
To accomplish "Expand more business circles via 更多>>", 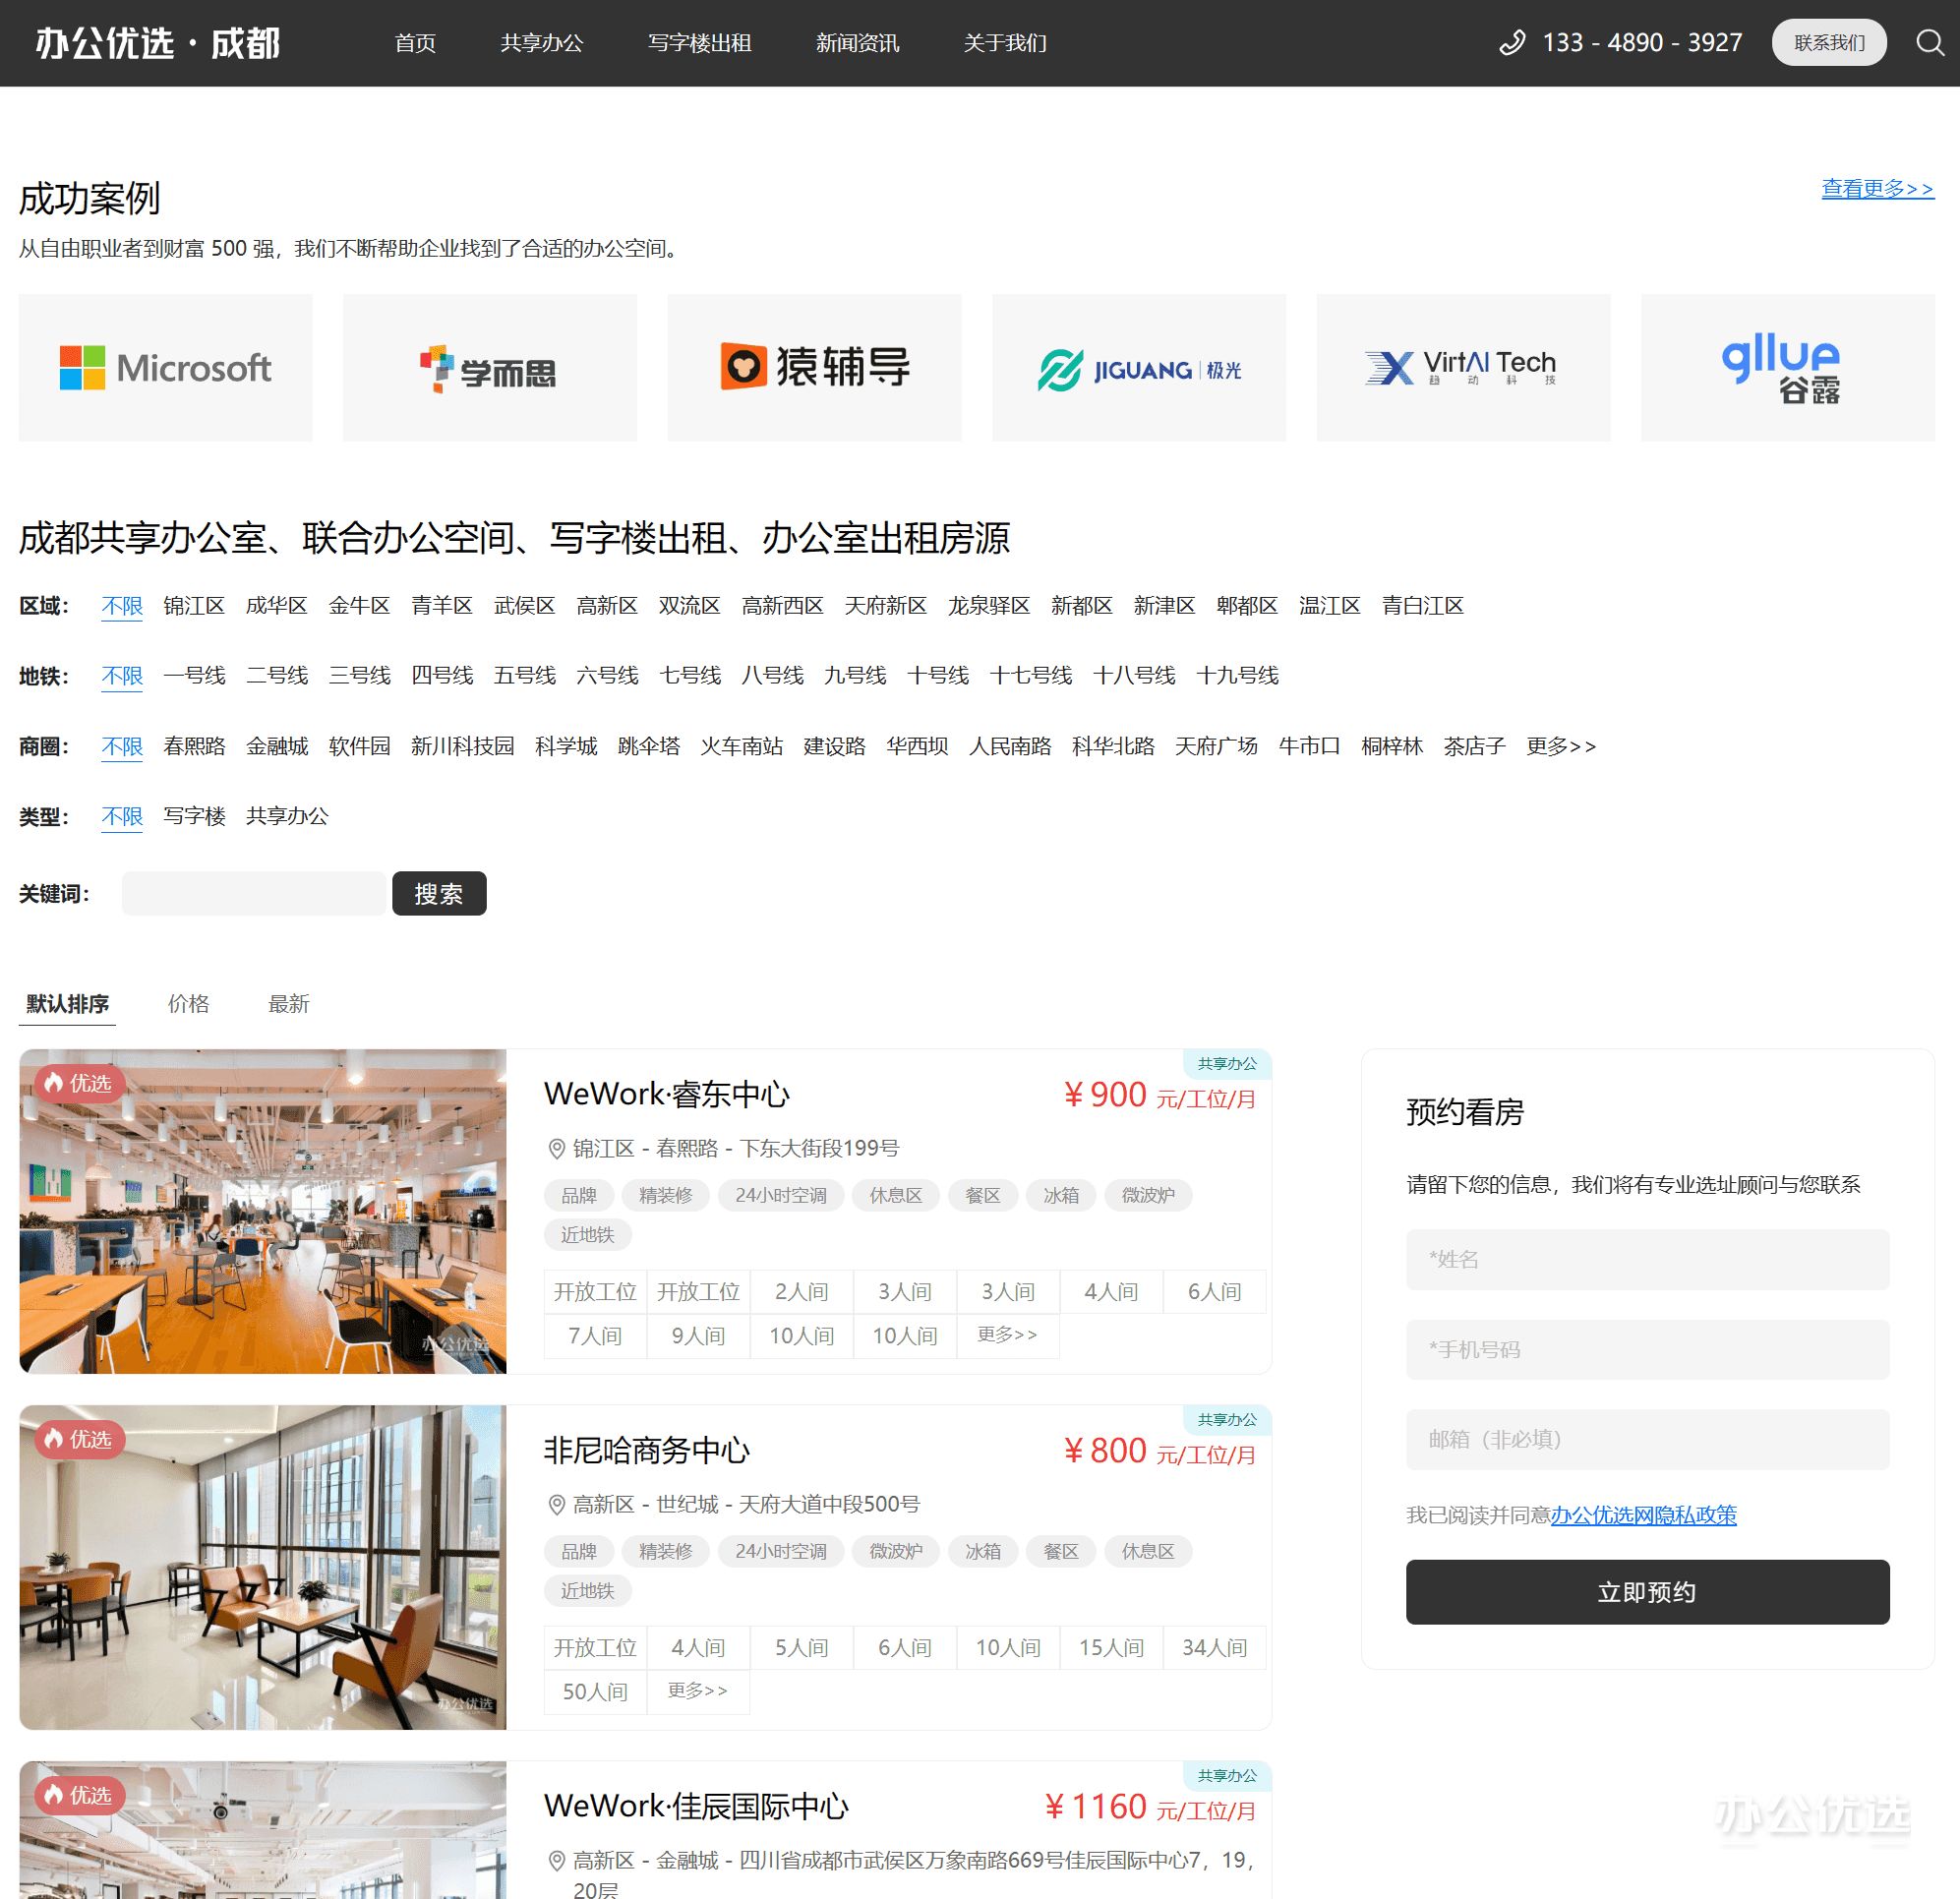I will pyautogui.click(x=1560, y=746).
